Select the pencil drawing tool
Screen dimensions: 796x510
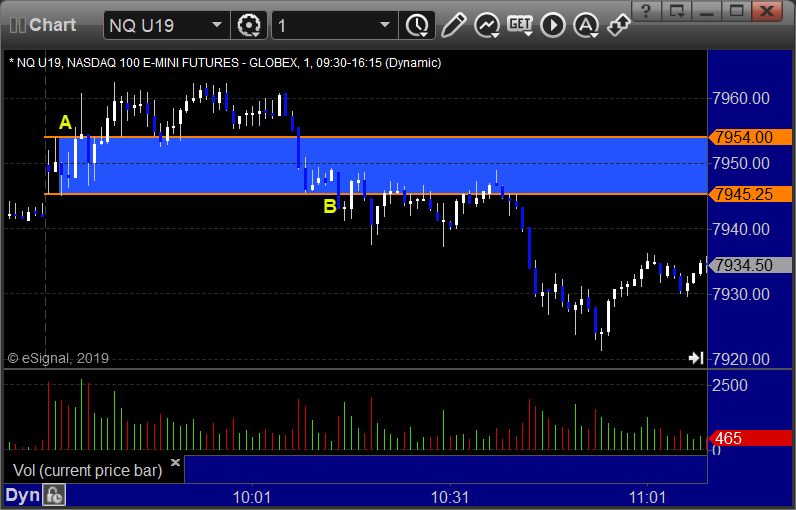(453, 25)
